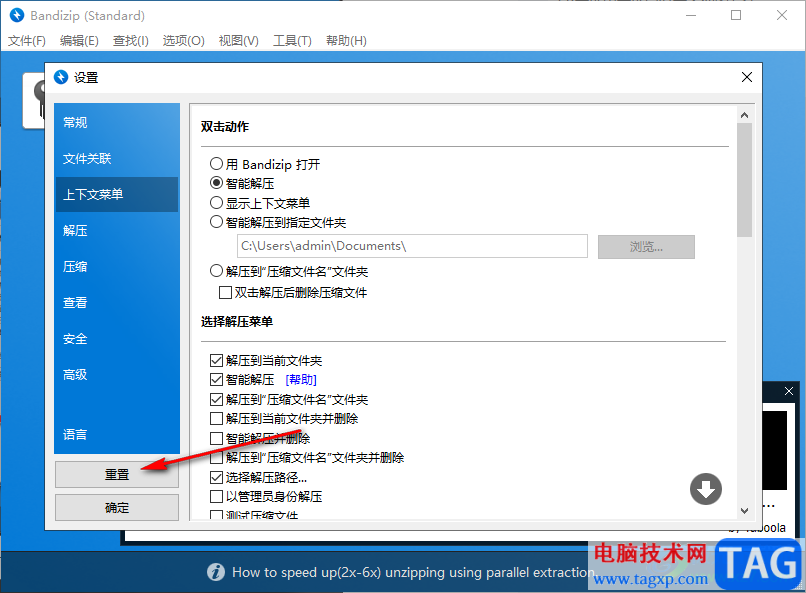Viewport: 806px width, 593px height.
Task: Click the round down-arrow scroll icon
Action: coord(706,489)
